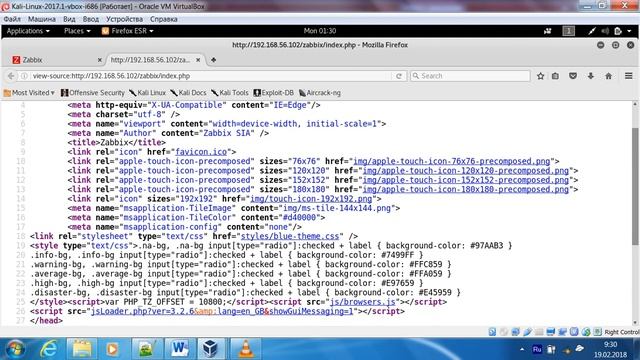Viewport: 640px width, 360px height.
Task: Focus the Firefox Search box
Action: point(470,76)
